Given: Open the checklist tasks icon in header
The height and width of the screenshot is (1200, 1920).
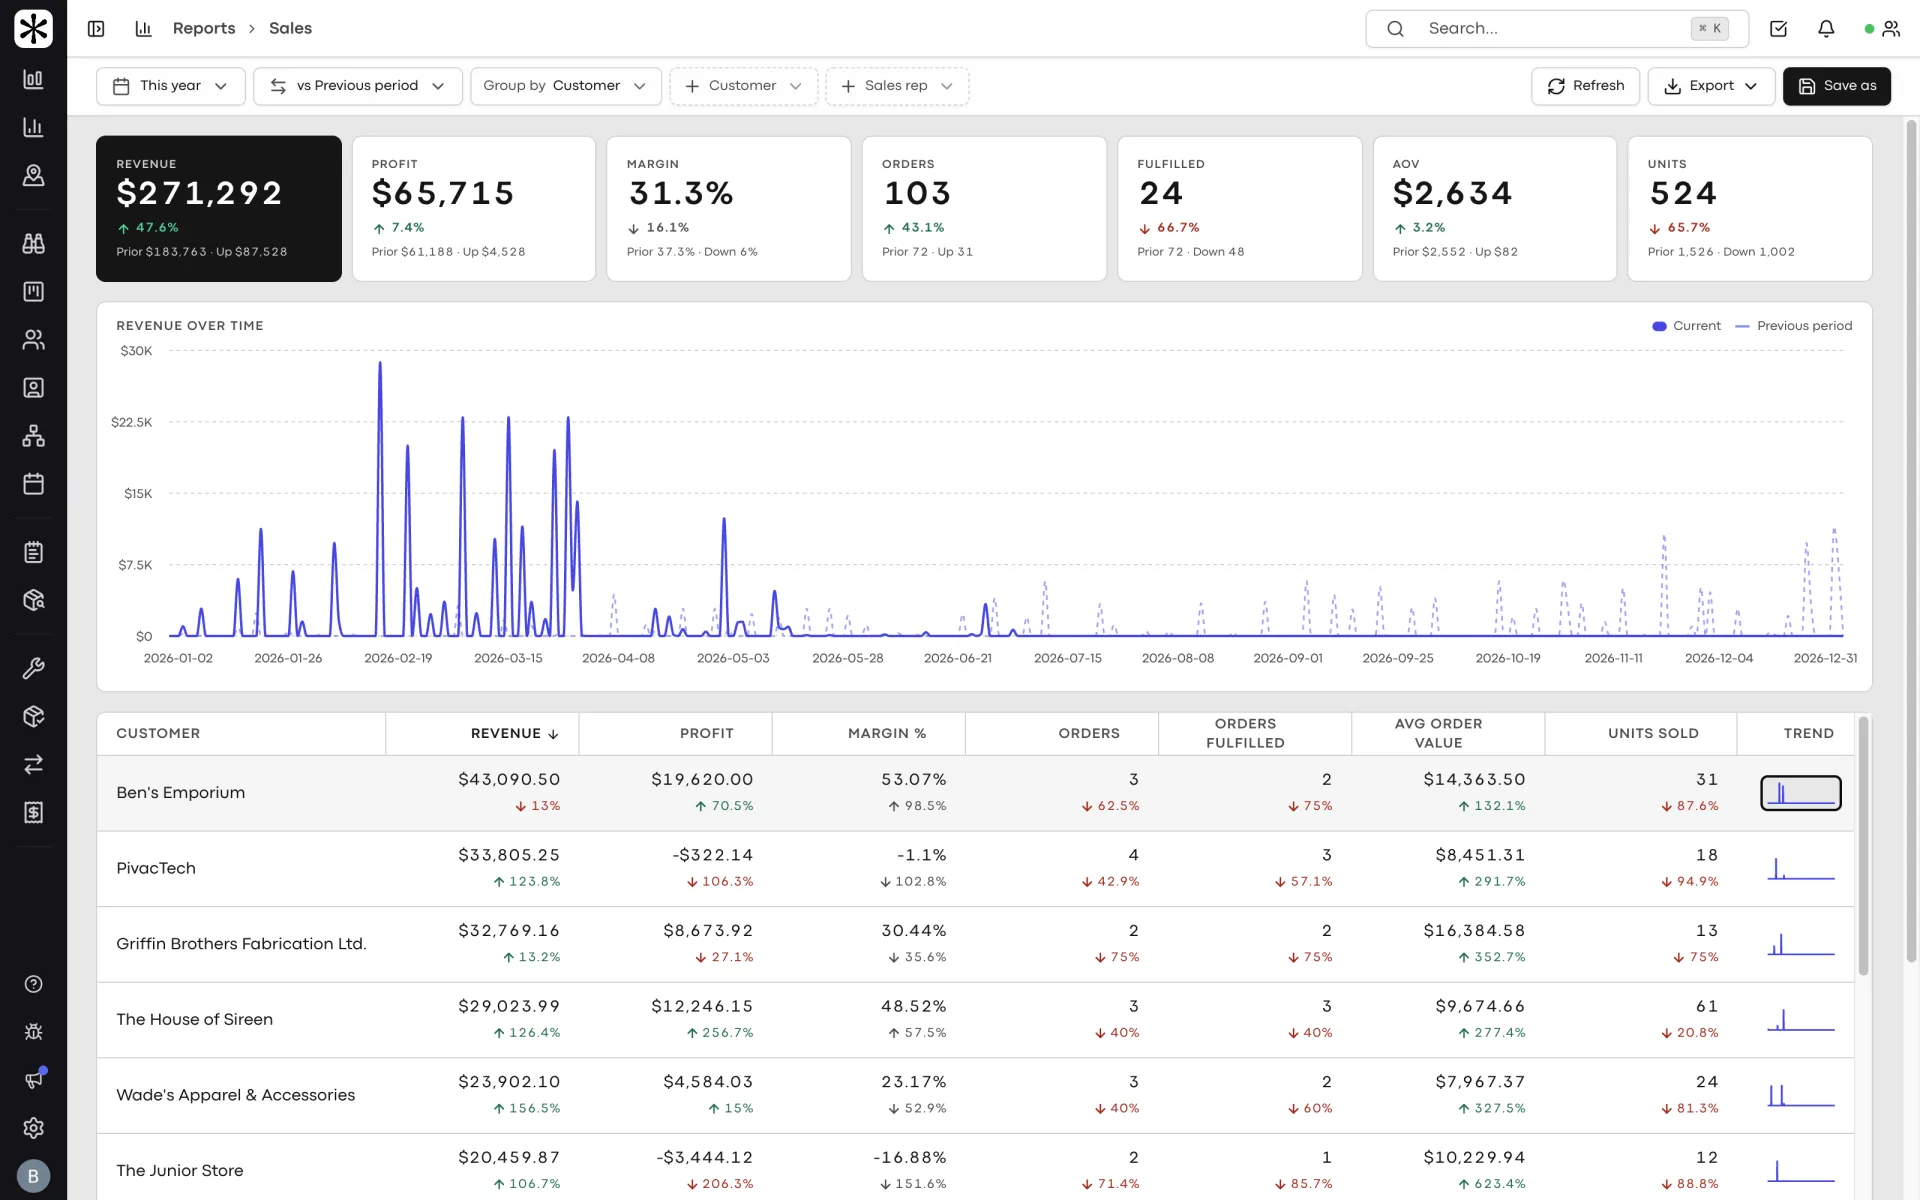Looking at the screenshot, I should pyautogui.click(x=1778, y=29).
